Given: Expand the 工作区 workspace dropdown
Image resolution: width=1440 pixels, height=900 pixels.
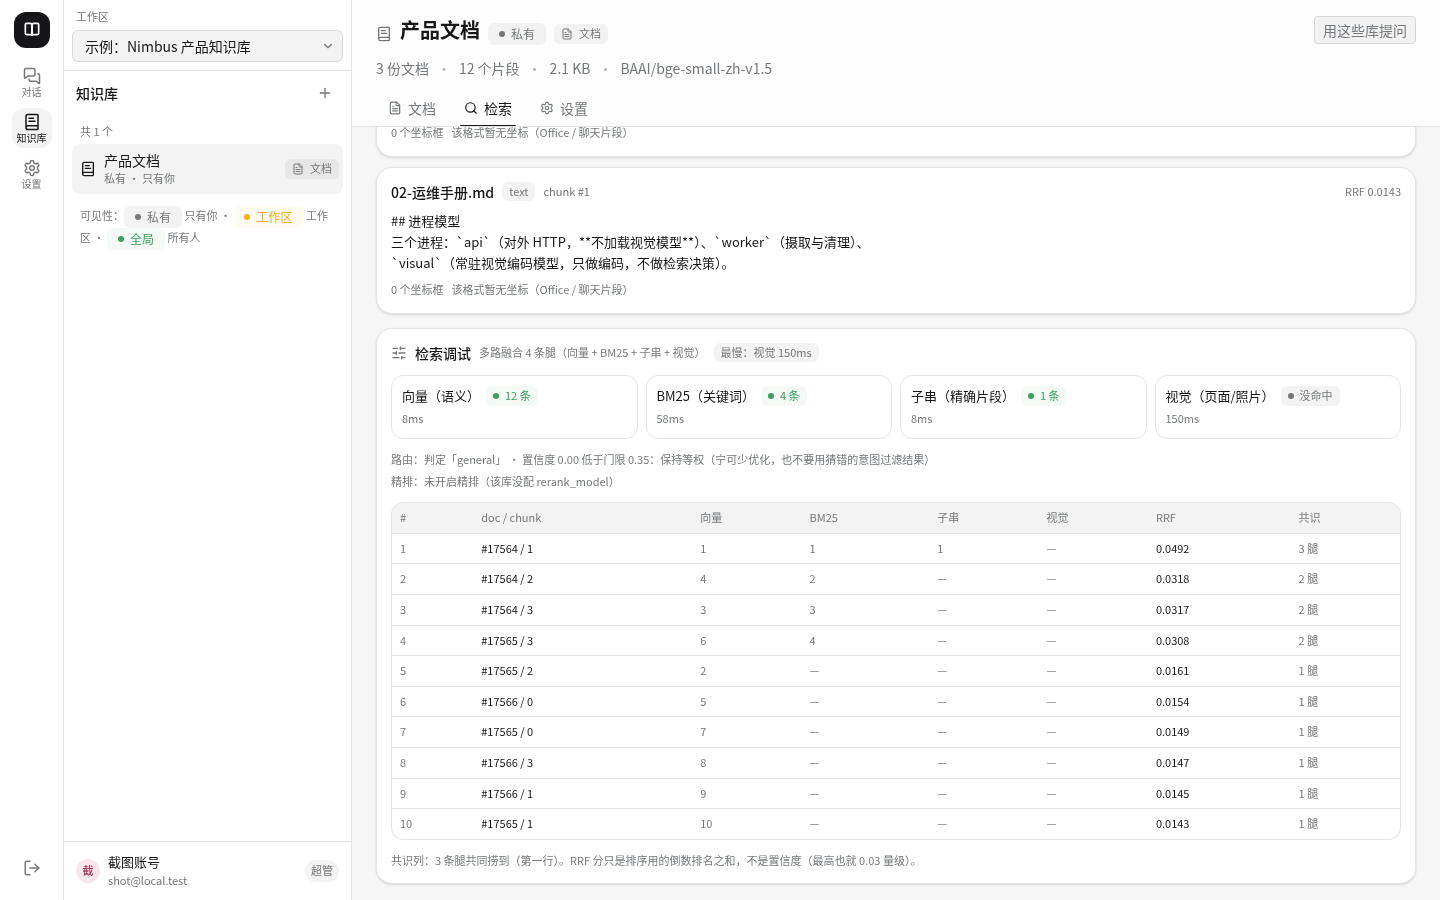Looking at the screenshot, I should tap(207, 46).
